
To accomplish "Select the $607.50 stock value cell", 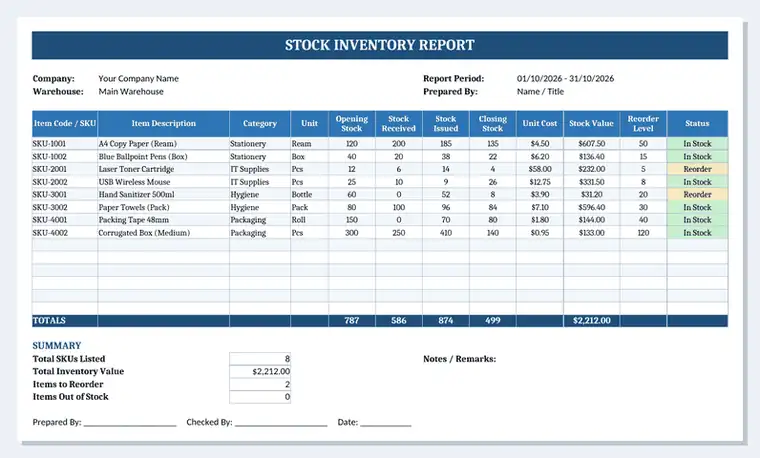I will point(591,143).
